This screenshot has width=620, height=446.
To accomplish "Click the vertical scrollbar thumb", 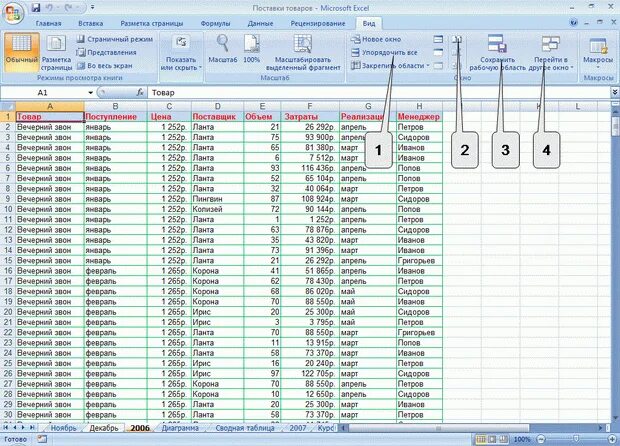I will (615, 127).
